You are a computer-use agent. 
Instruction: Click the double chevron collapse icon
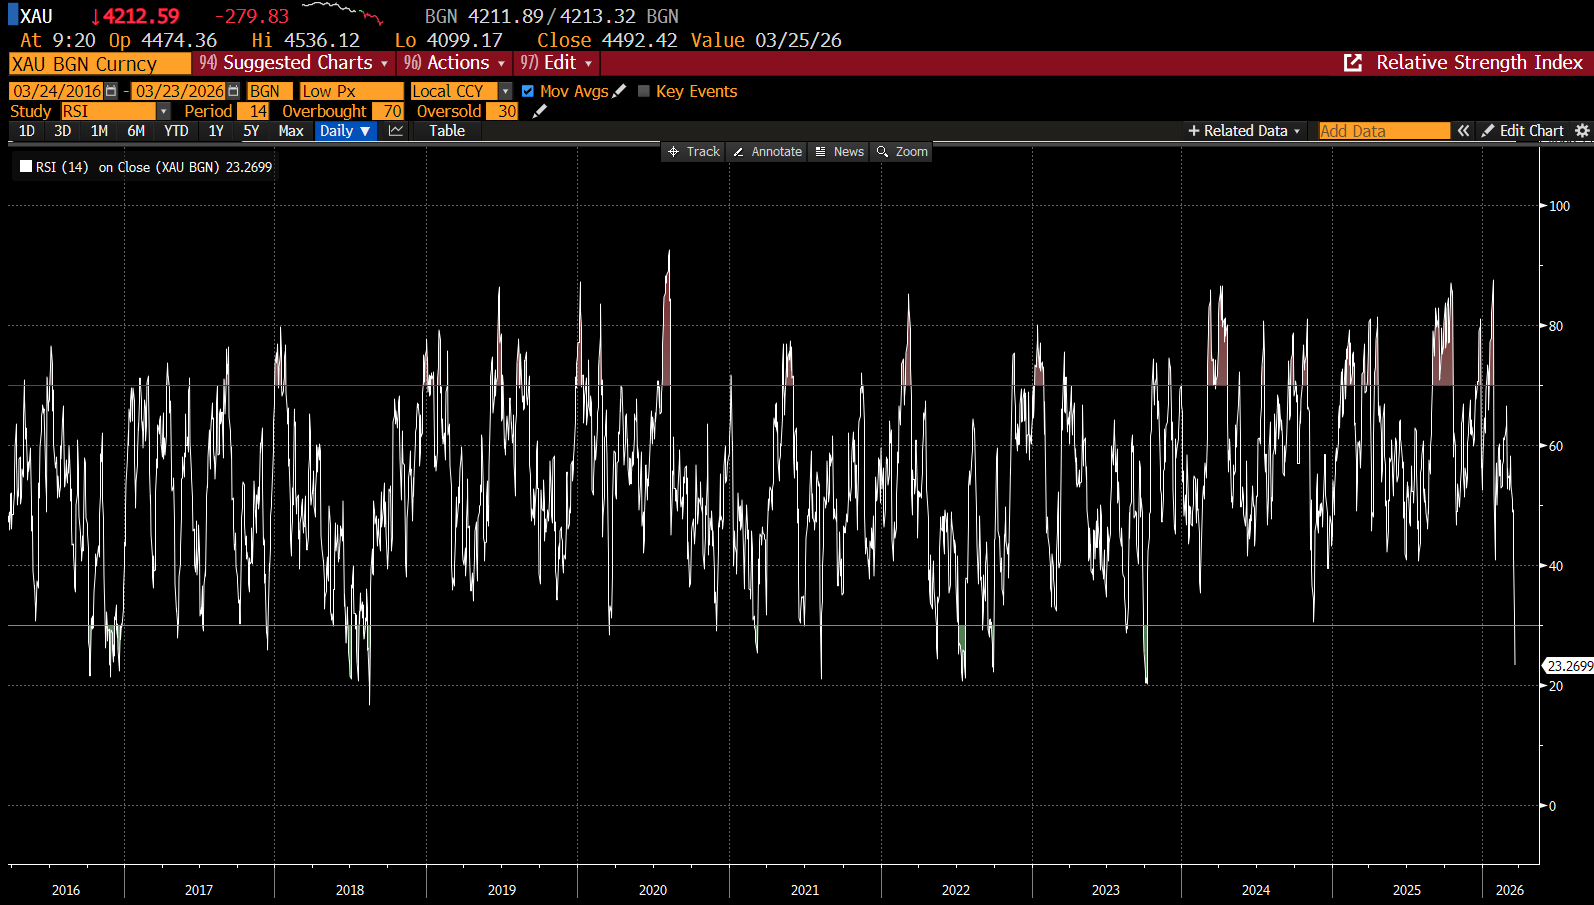(x=1463, y=131)
